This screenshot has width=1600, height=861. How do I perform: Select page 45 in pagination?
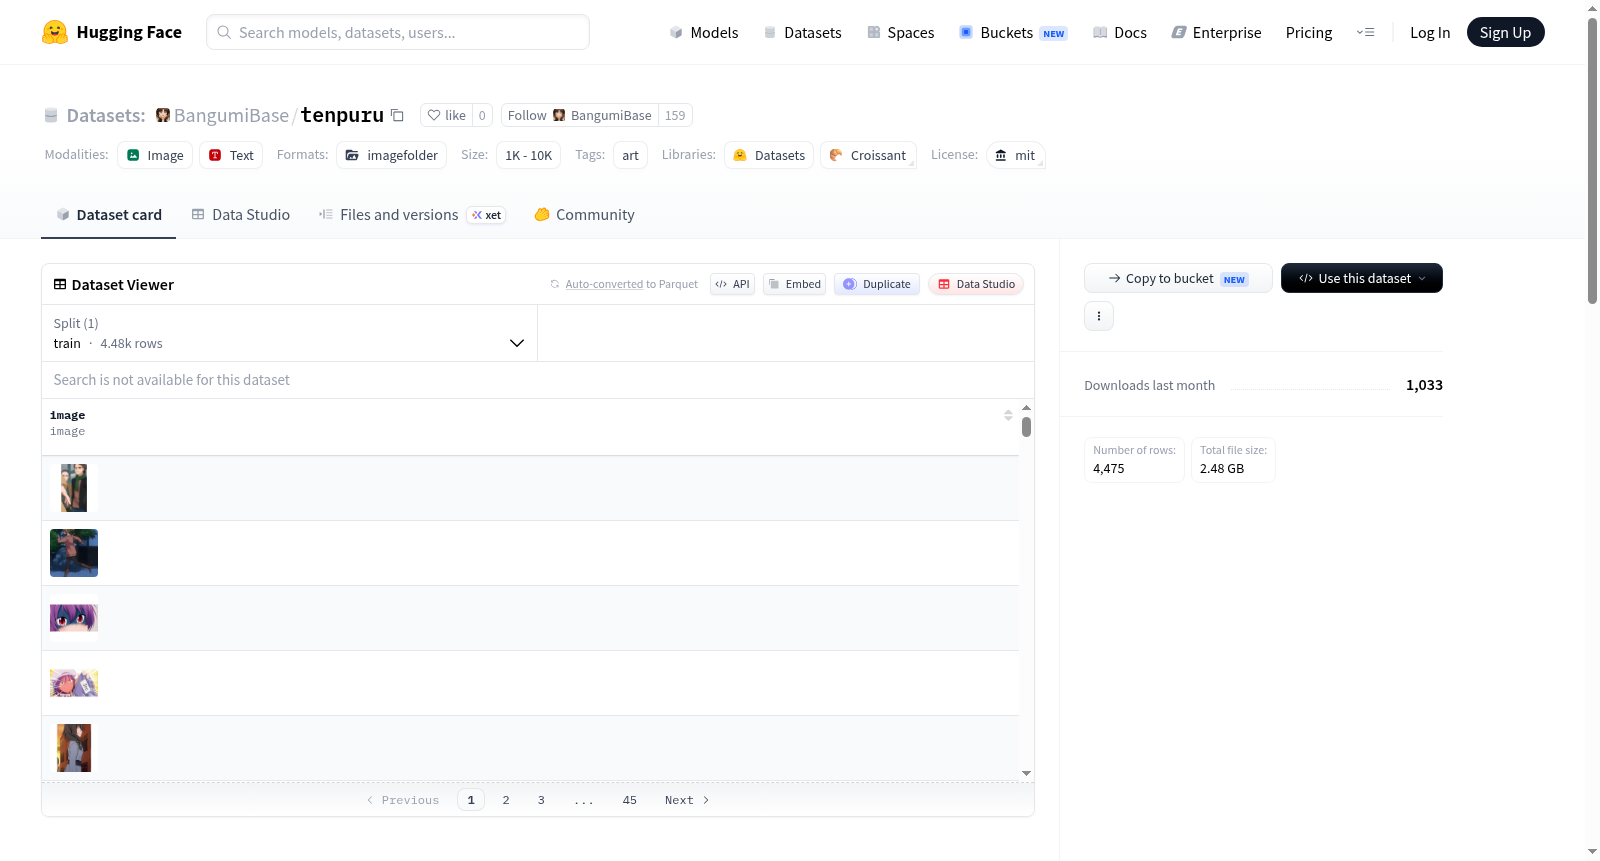[630, 800]
